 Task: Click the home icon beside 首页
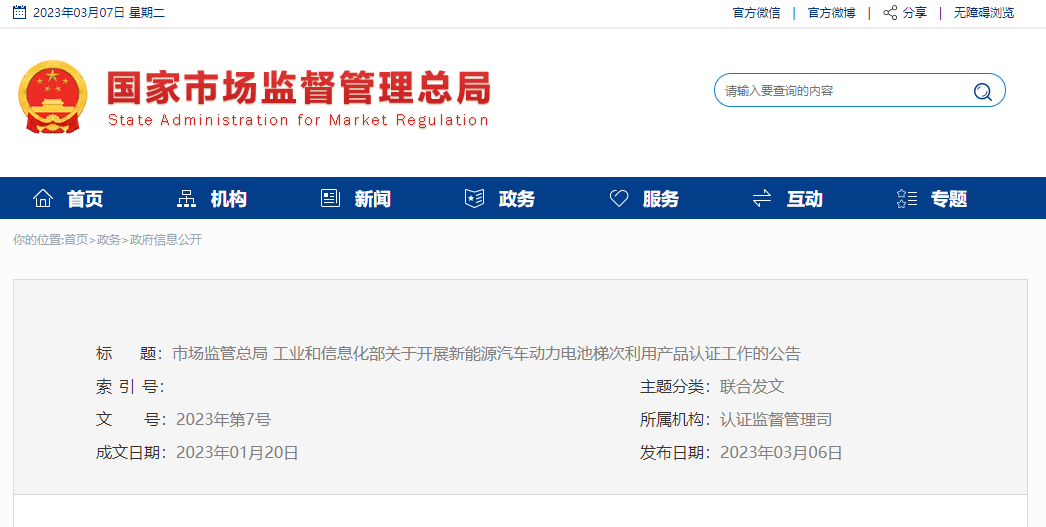coord(43,198)
